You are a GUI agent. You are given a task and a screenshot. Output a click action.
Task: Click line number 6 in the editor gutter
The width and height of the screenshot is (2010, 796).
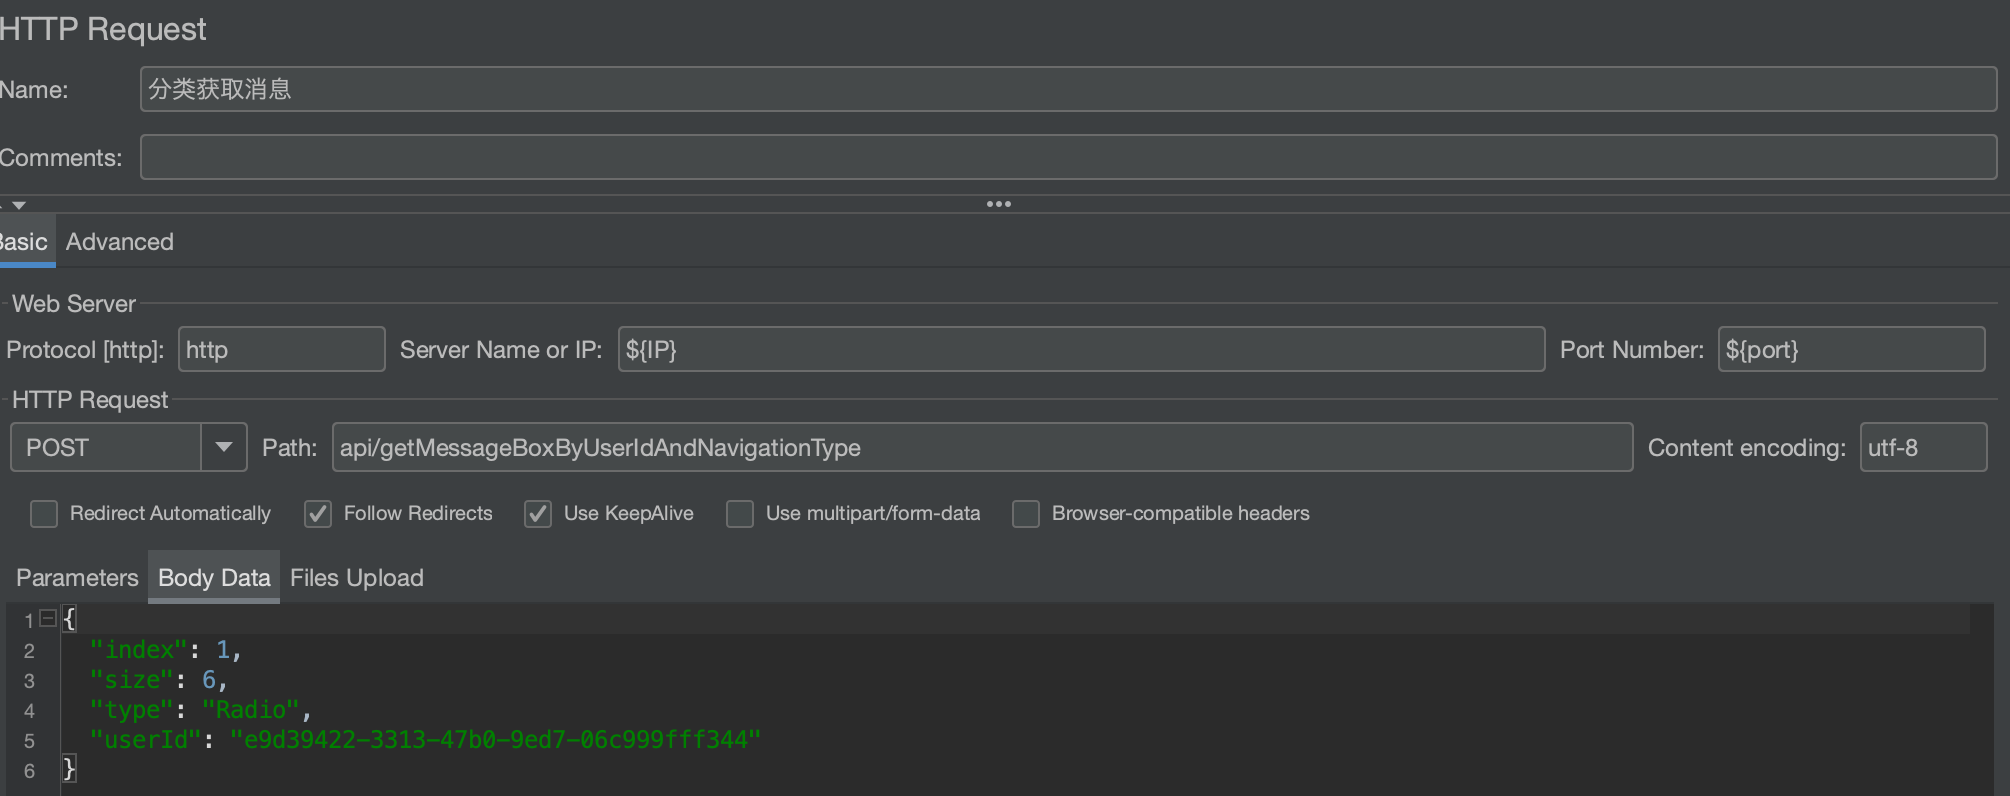(29, 771)
